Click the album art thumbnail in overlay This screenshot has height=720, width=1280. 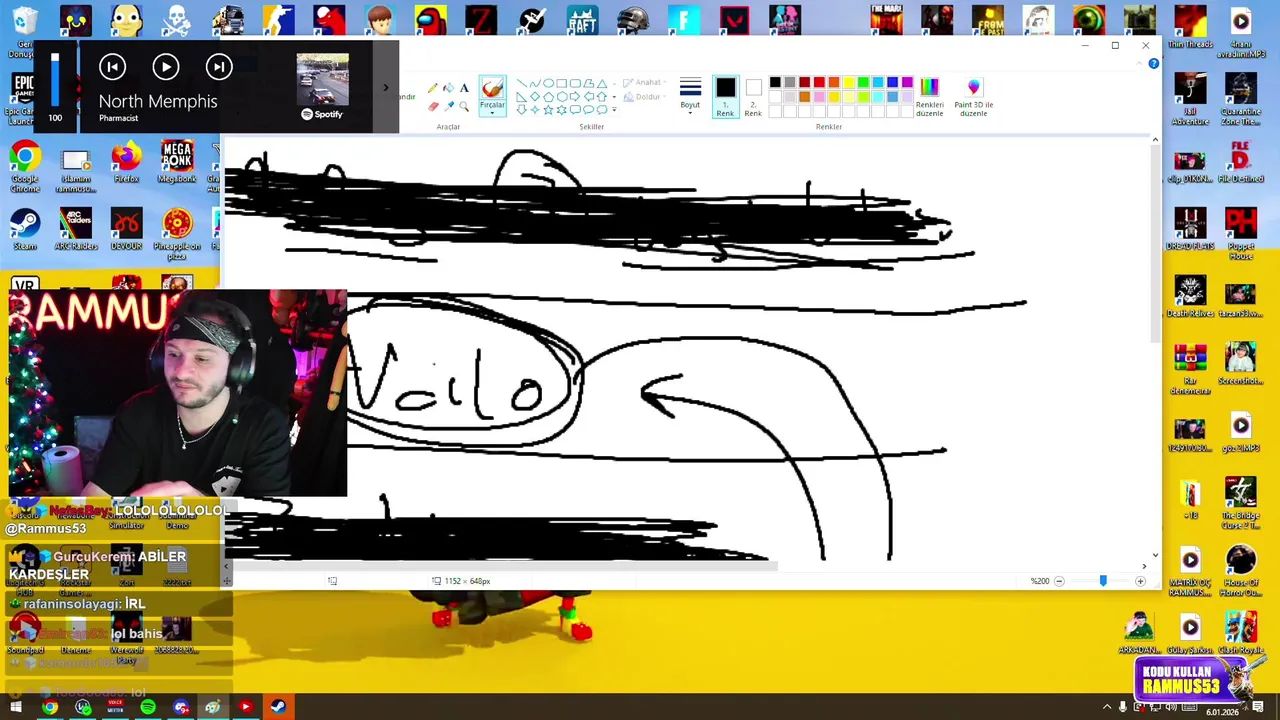(322, 80)
